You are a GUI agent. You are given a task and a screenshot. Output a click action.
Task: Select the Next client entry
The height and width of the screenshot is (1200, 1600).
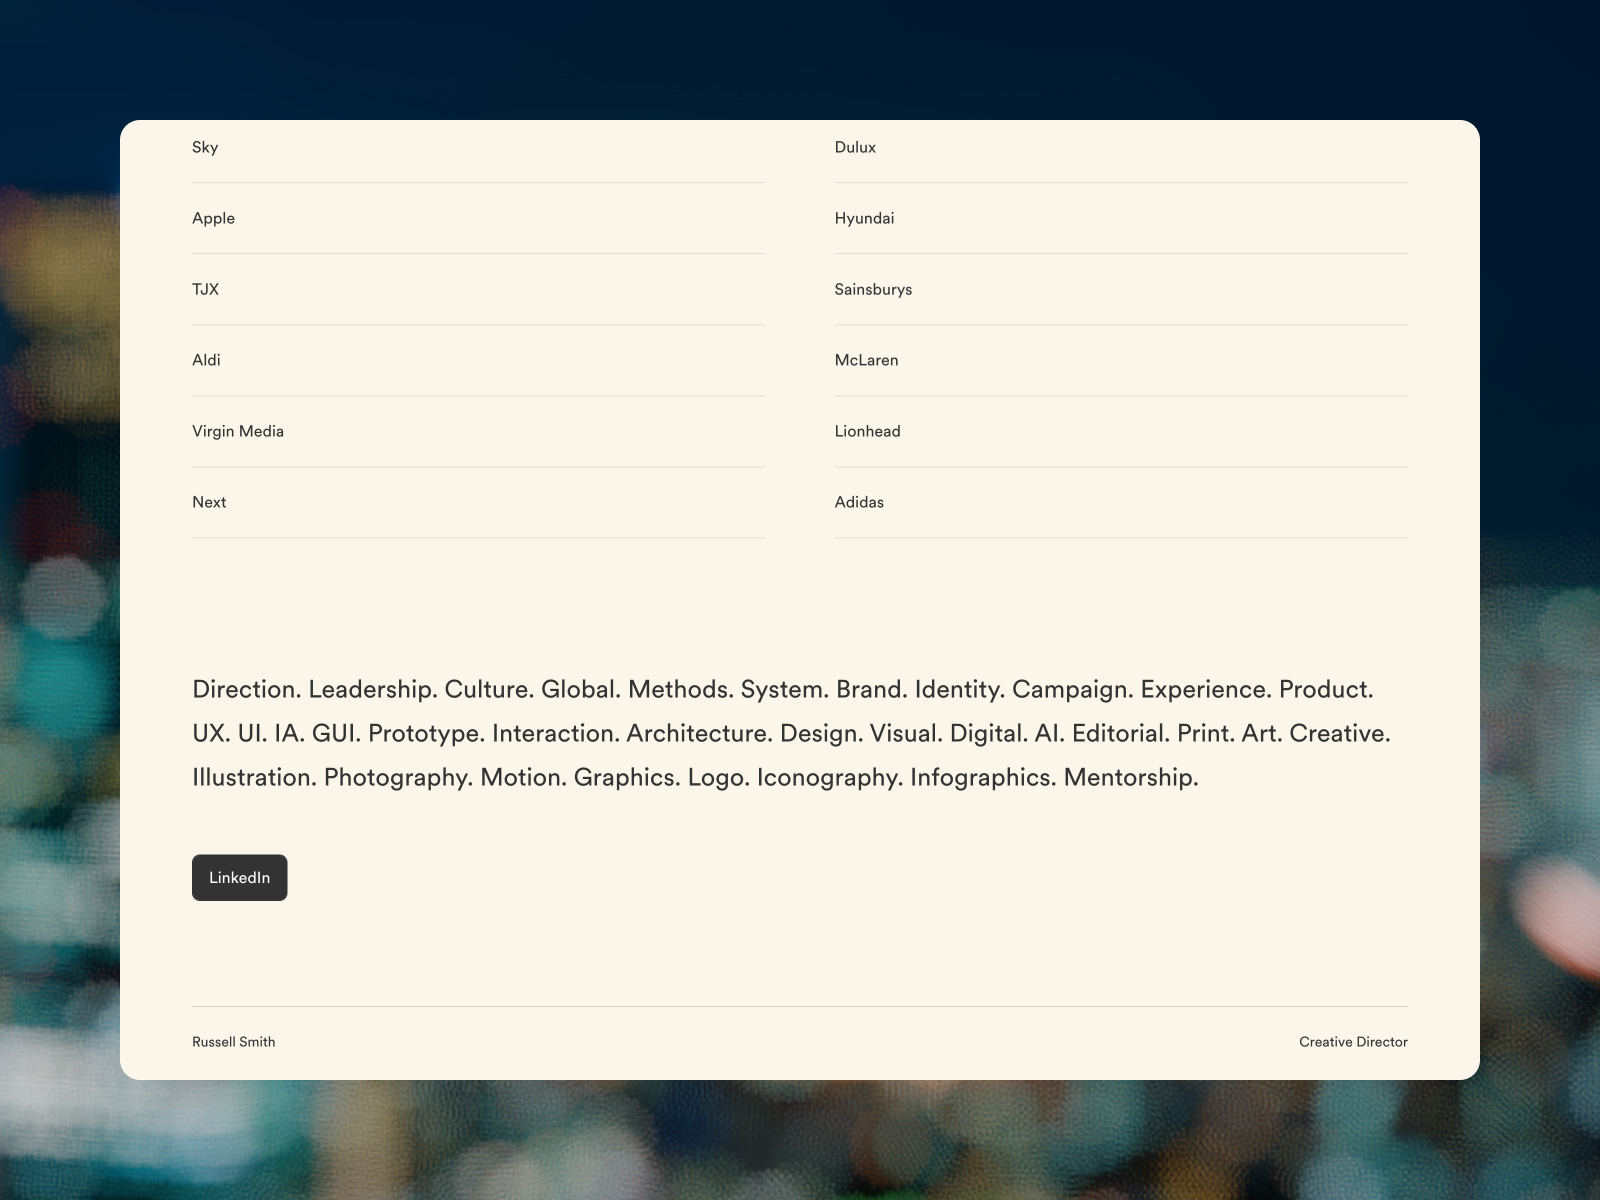478,502
